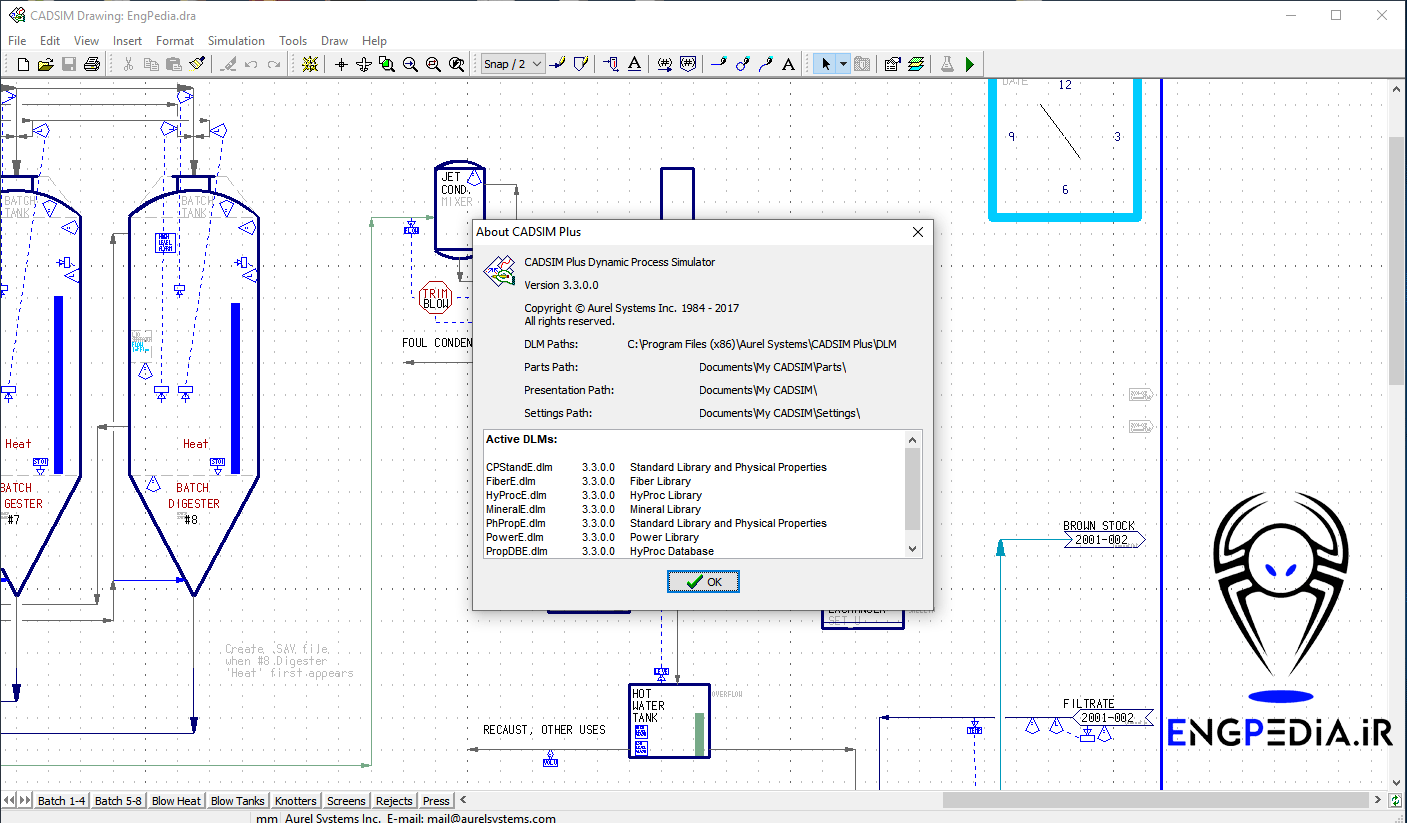Image resolution: width=1407 pixels, height=823 pixels.
Task: Open the Simulation menu
Action: click(x=236, y=41)
